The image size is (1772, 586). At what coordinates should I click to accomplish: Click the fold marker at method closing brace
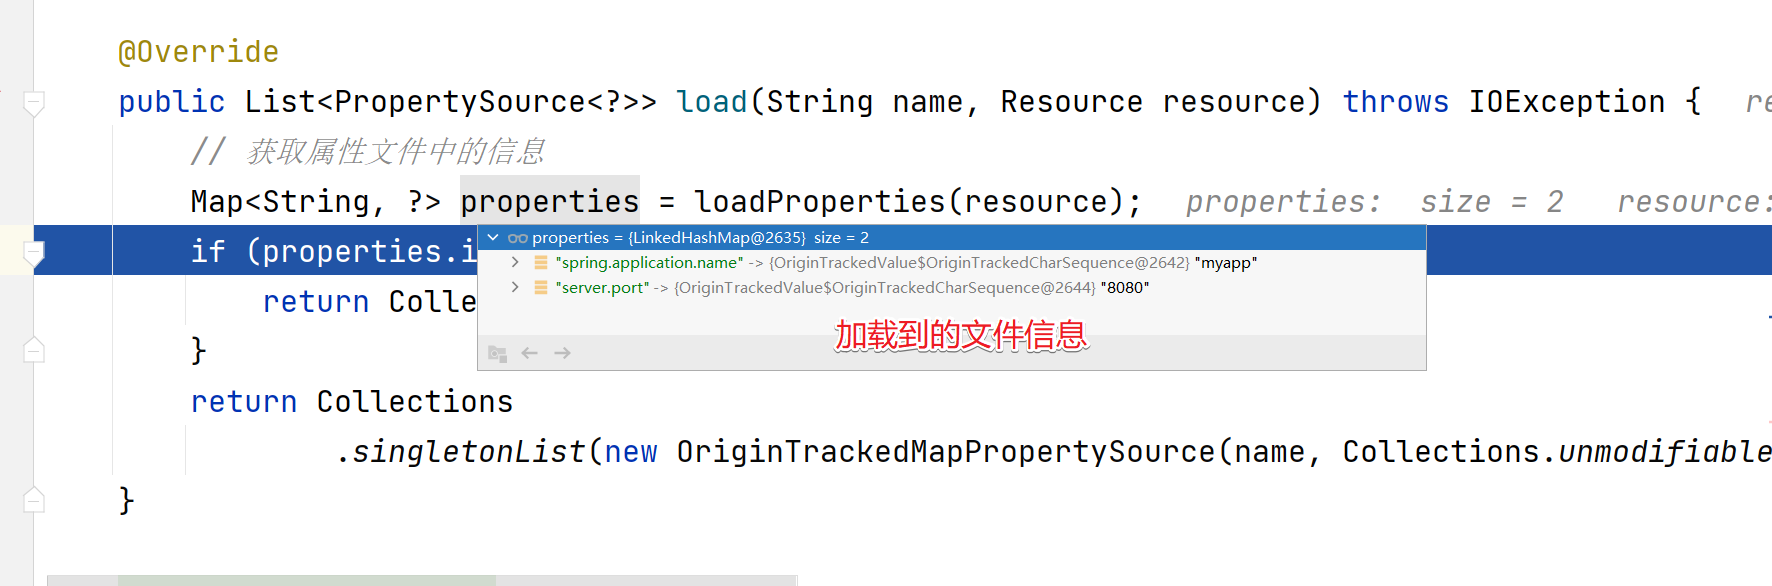click(33, 499)
